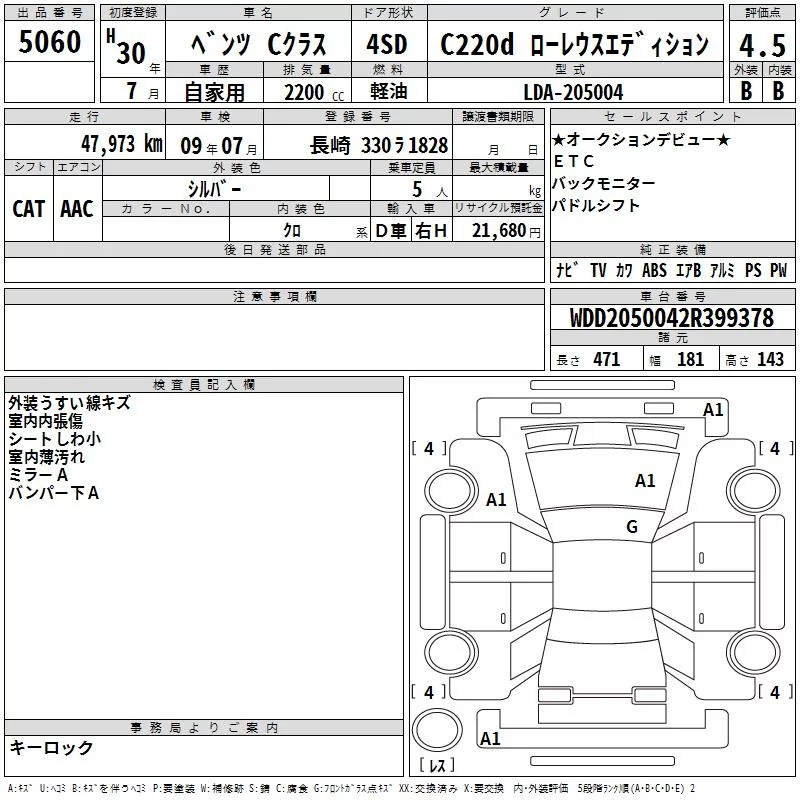Select the キーロック office notice
The height and width of the screenshot is (800, 800).
51,748
